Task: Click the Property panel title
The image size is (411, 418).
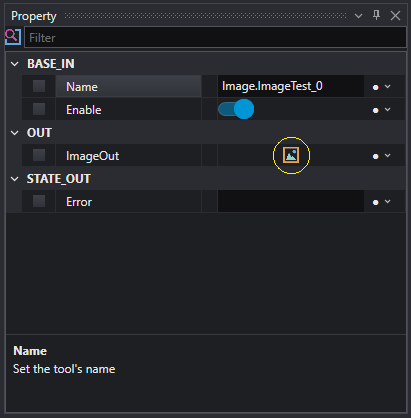Action: 34,16
